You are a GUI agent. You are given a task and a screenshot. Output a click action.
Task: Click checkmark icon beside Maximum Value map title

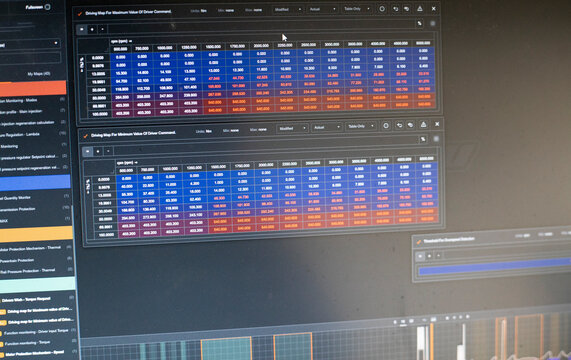79,13
